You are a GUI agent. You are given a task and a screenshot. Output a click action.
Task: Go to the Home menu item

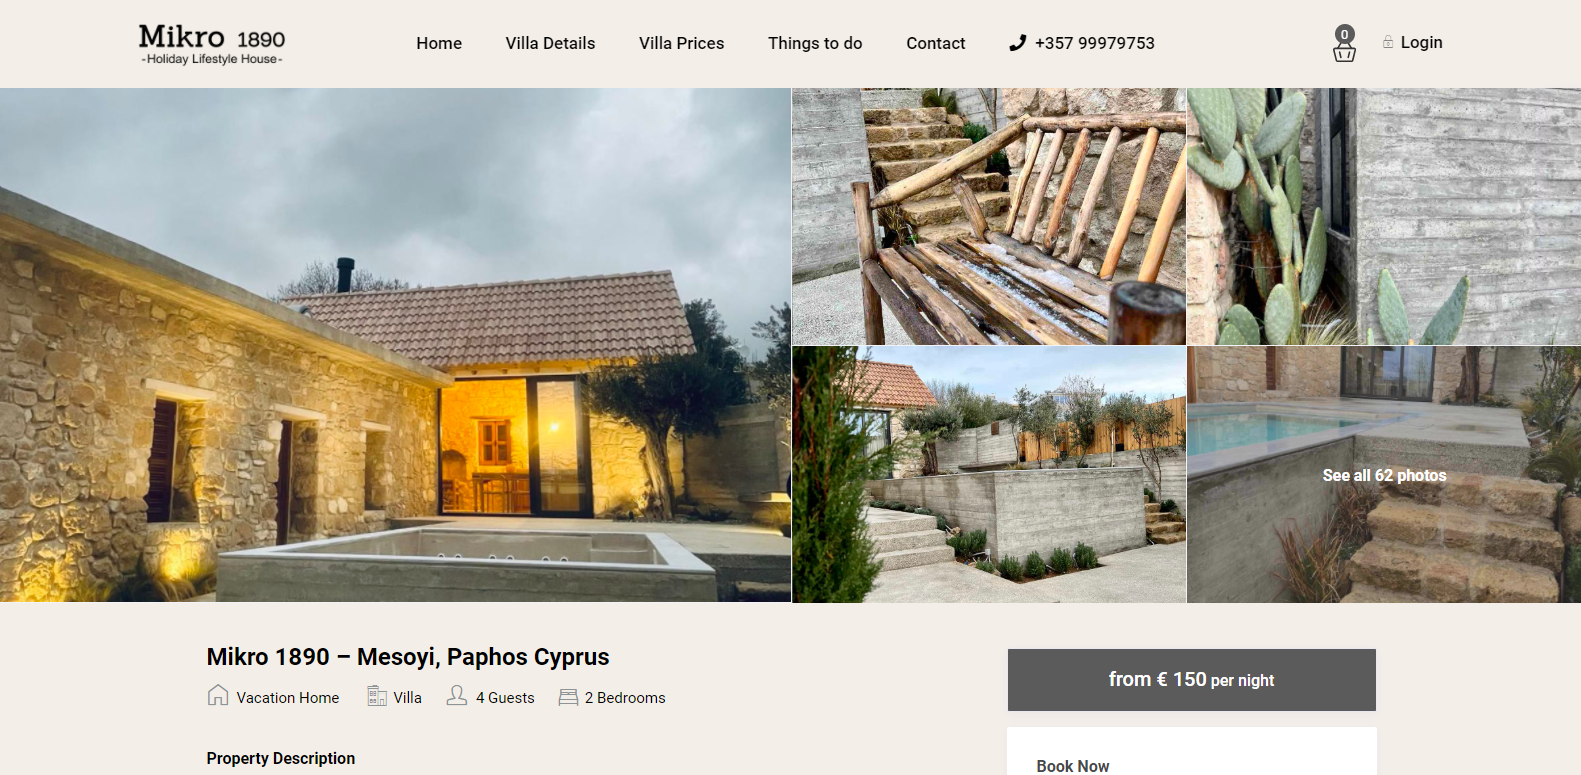439,43
